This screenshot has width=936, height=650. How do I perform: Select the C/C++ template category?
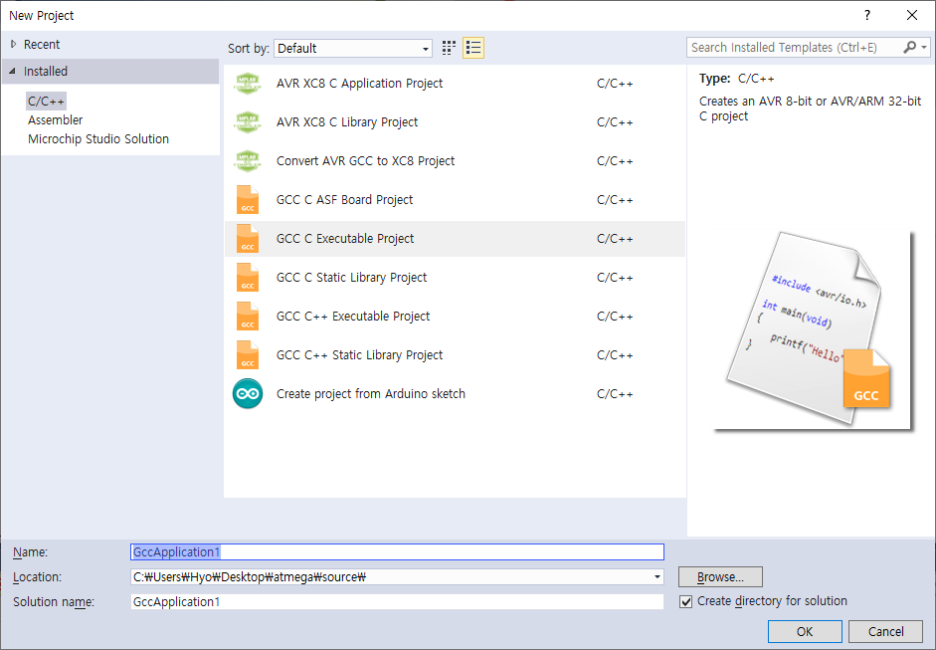click(46, 101)
